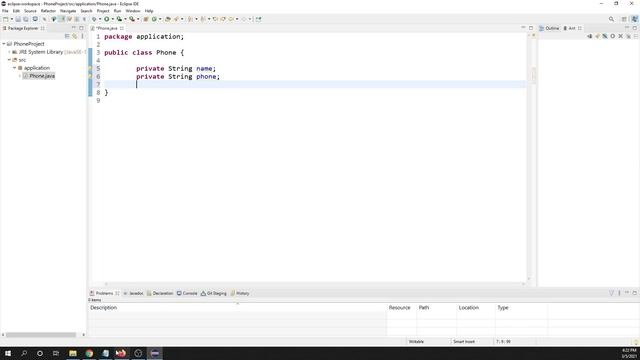
Task: Open File Explorer from taskbar
Action: 73,353
